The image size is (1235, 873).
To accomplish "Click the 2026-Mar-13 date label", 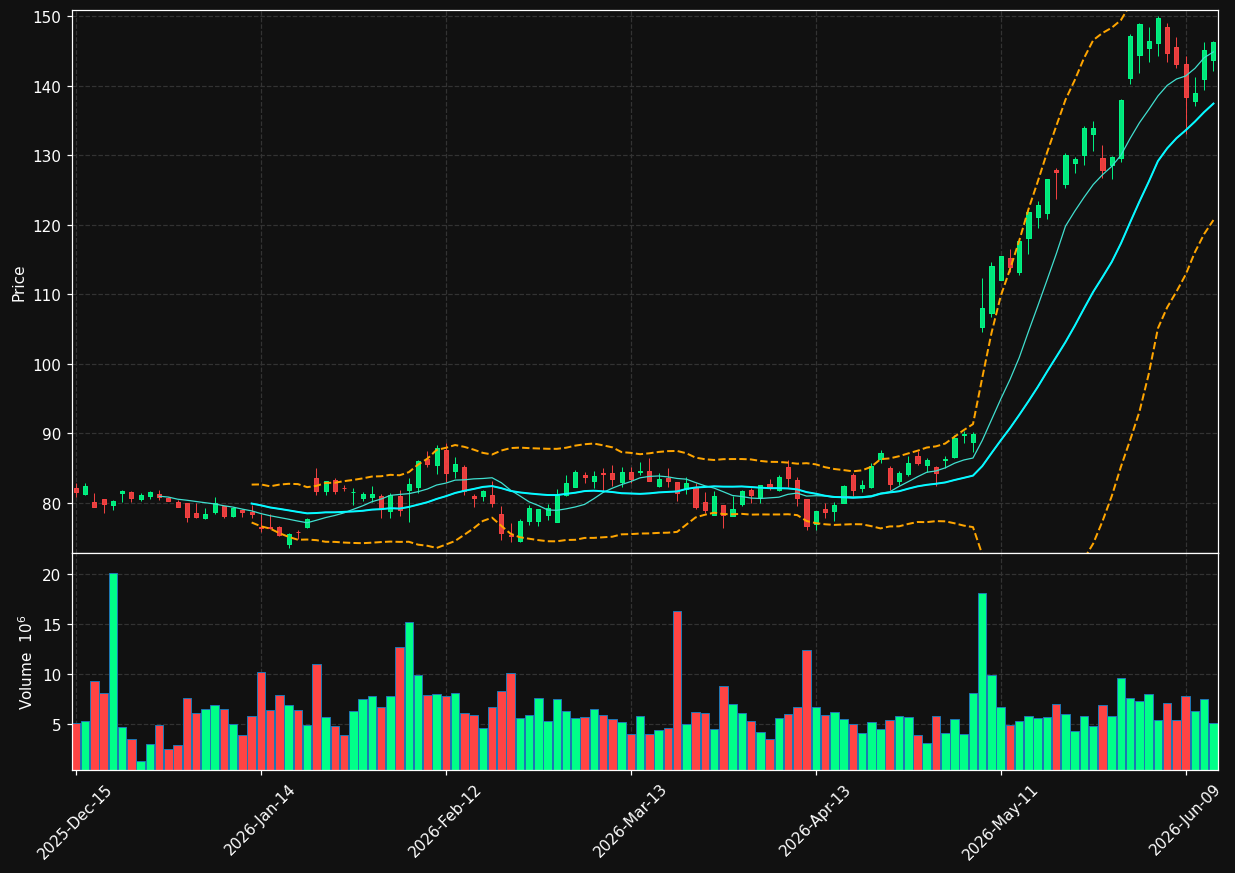I will (x=630, y=822).
